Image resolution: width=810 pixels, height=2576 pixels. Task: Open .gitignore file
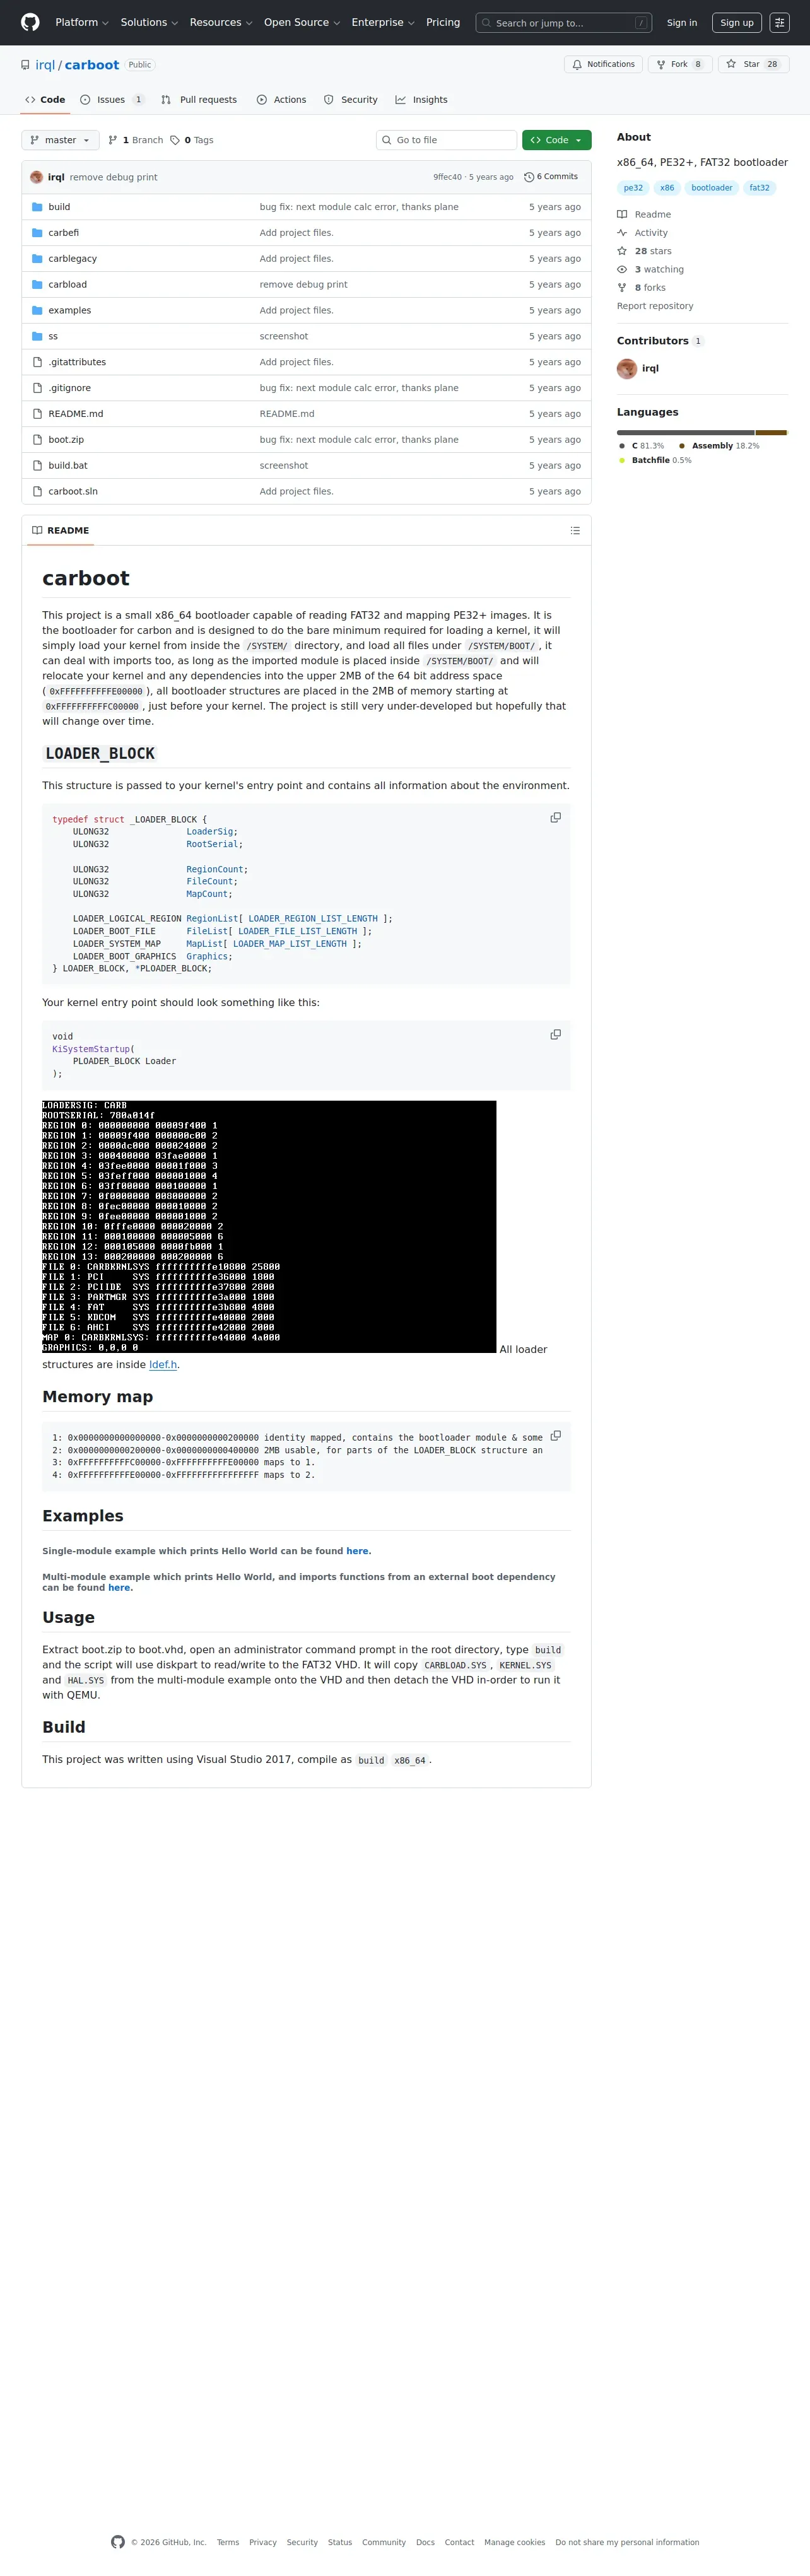coord(69,388)
